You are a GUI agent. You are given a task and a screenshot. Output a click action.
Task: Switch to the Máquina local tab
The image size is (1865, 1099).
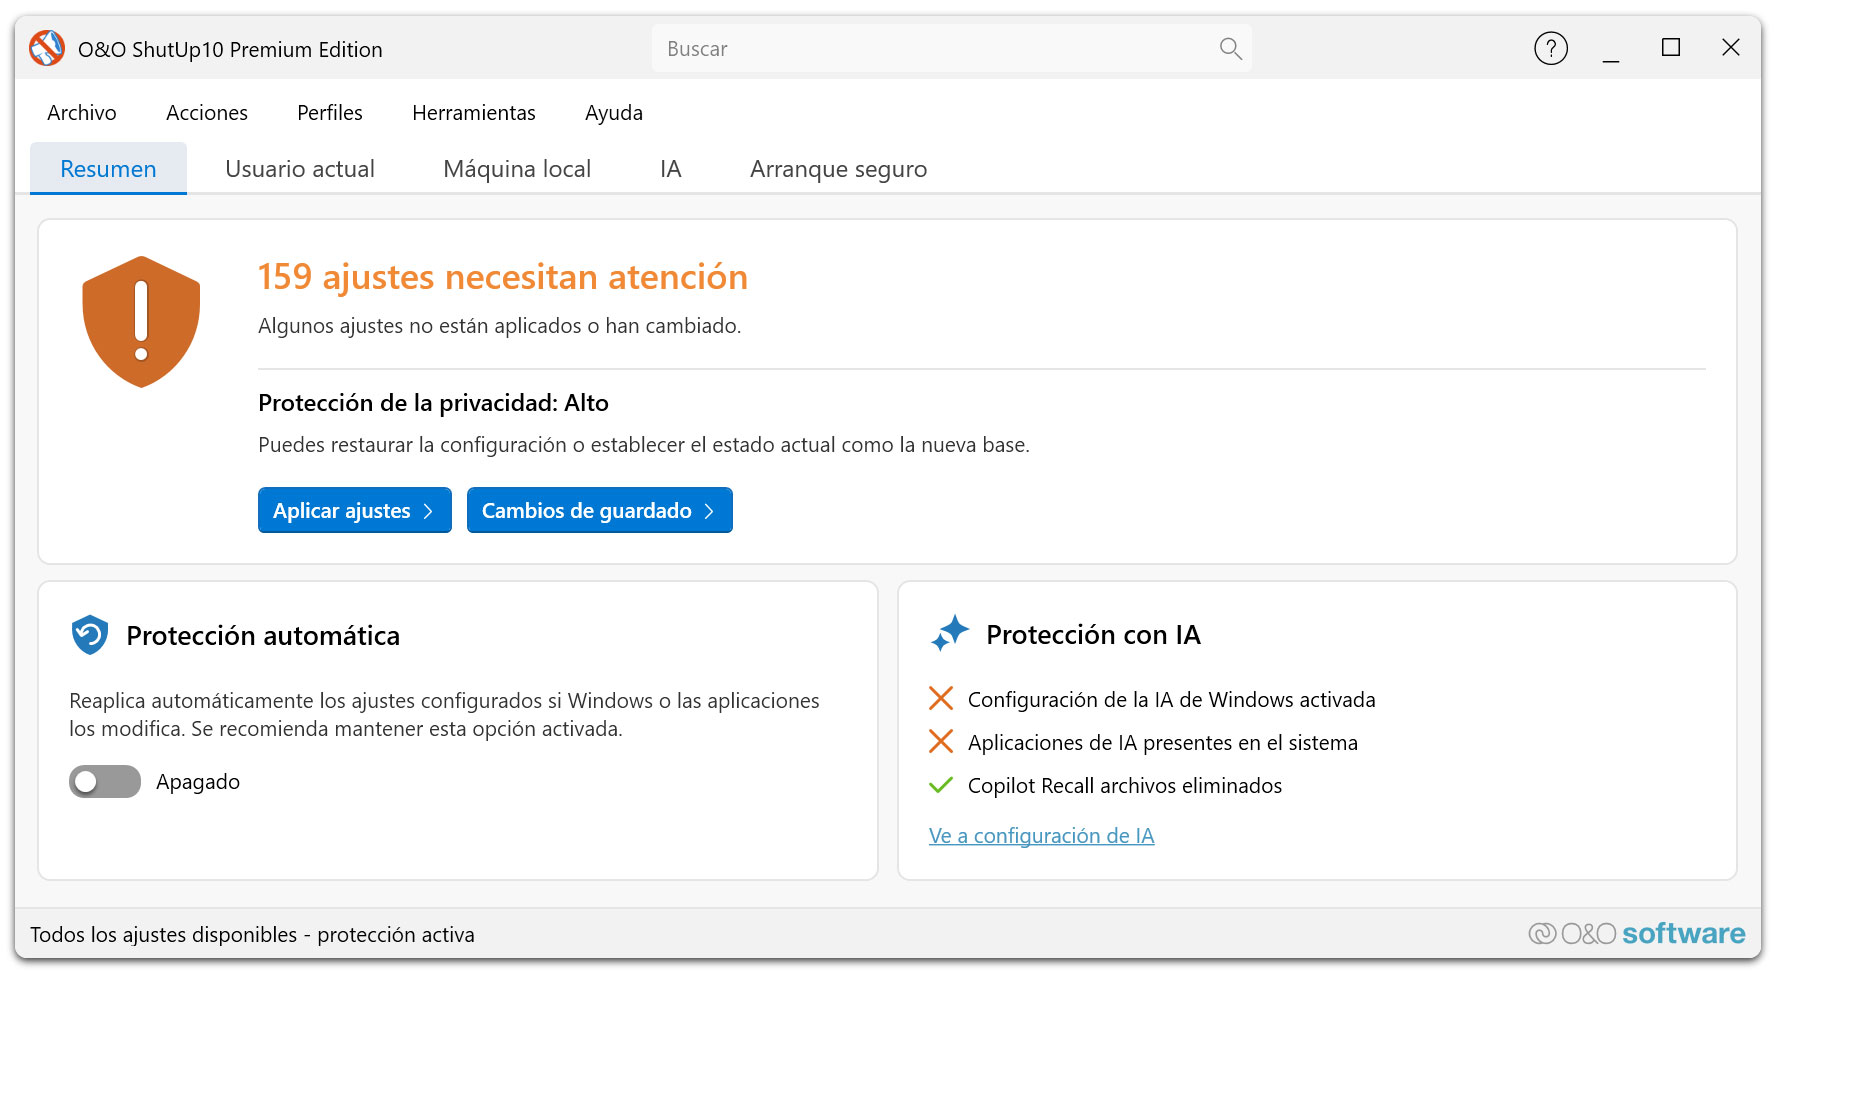point(517,168)
